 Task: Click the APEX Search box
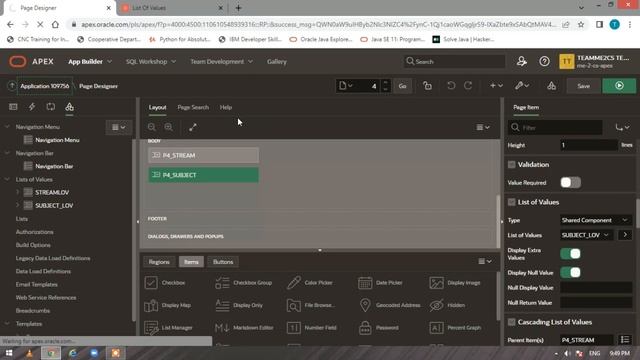point(454,61)
